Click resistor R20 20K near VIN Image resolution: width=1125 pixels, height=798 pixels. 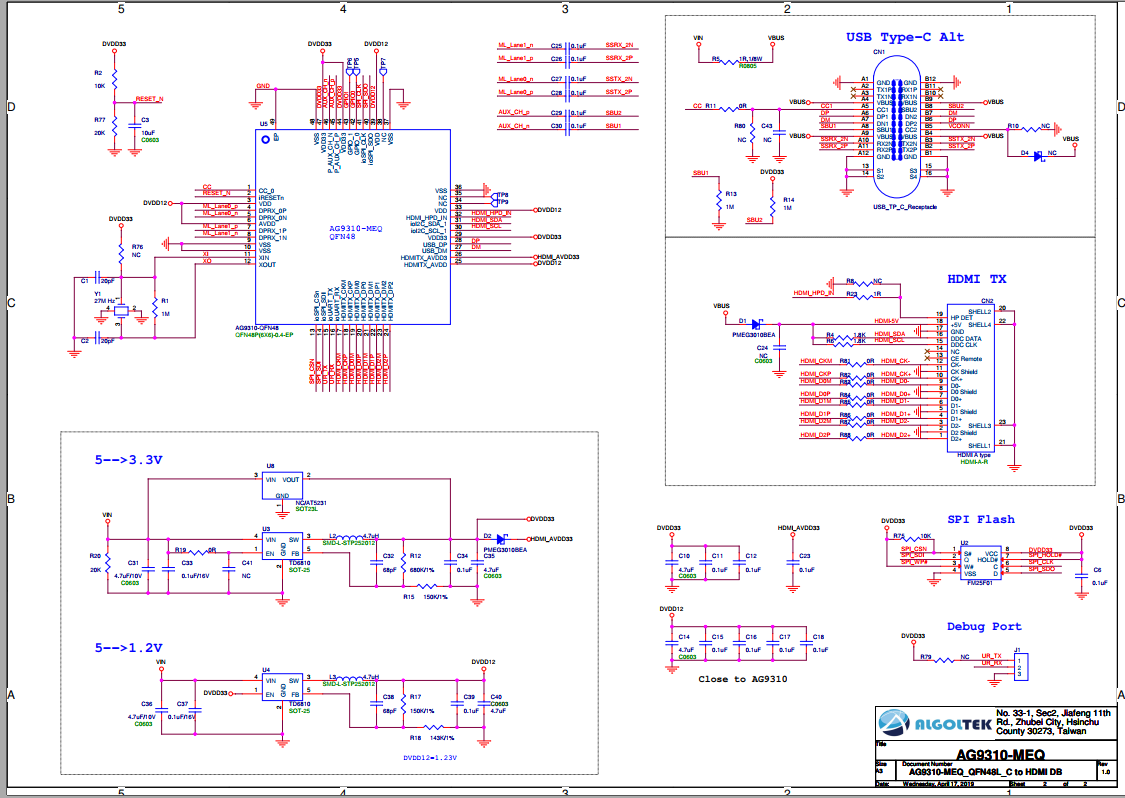point(108,563)
